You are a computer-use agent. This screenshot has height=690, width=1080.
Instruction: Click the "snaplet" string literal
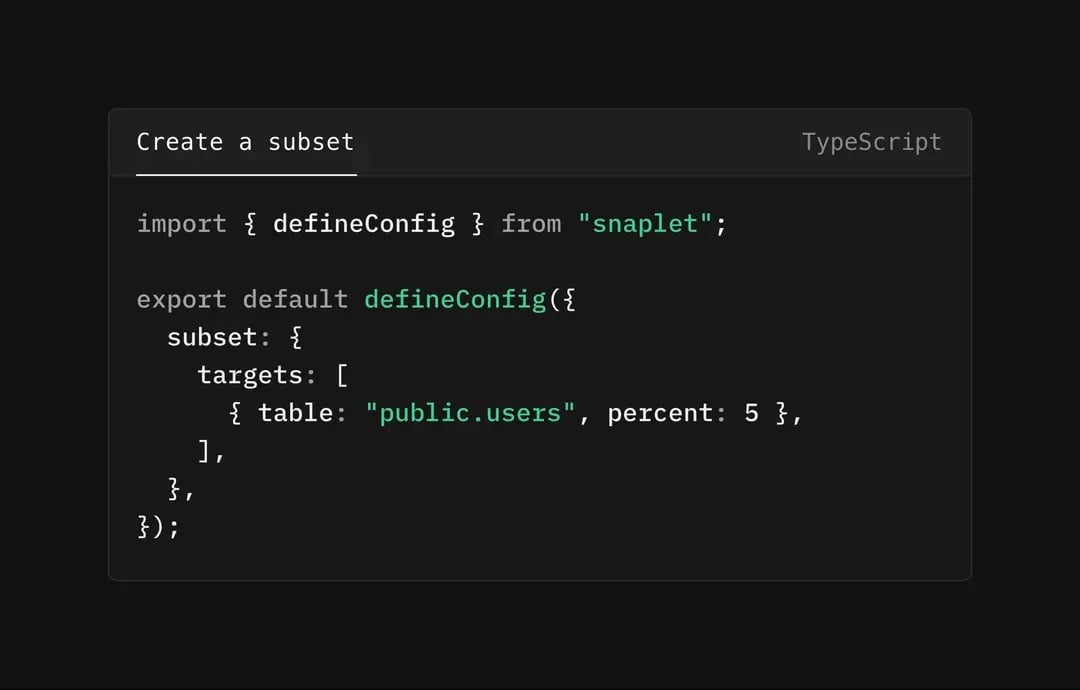coord(645,224)
